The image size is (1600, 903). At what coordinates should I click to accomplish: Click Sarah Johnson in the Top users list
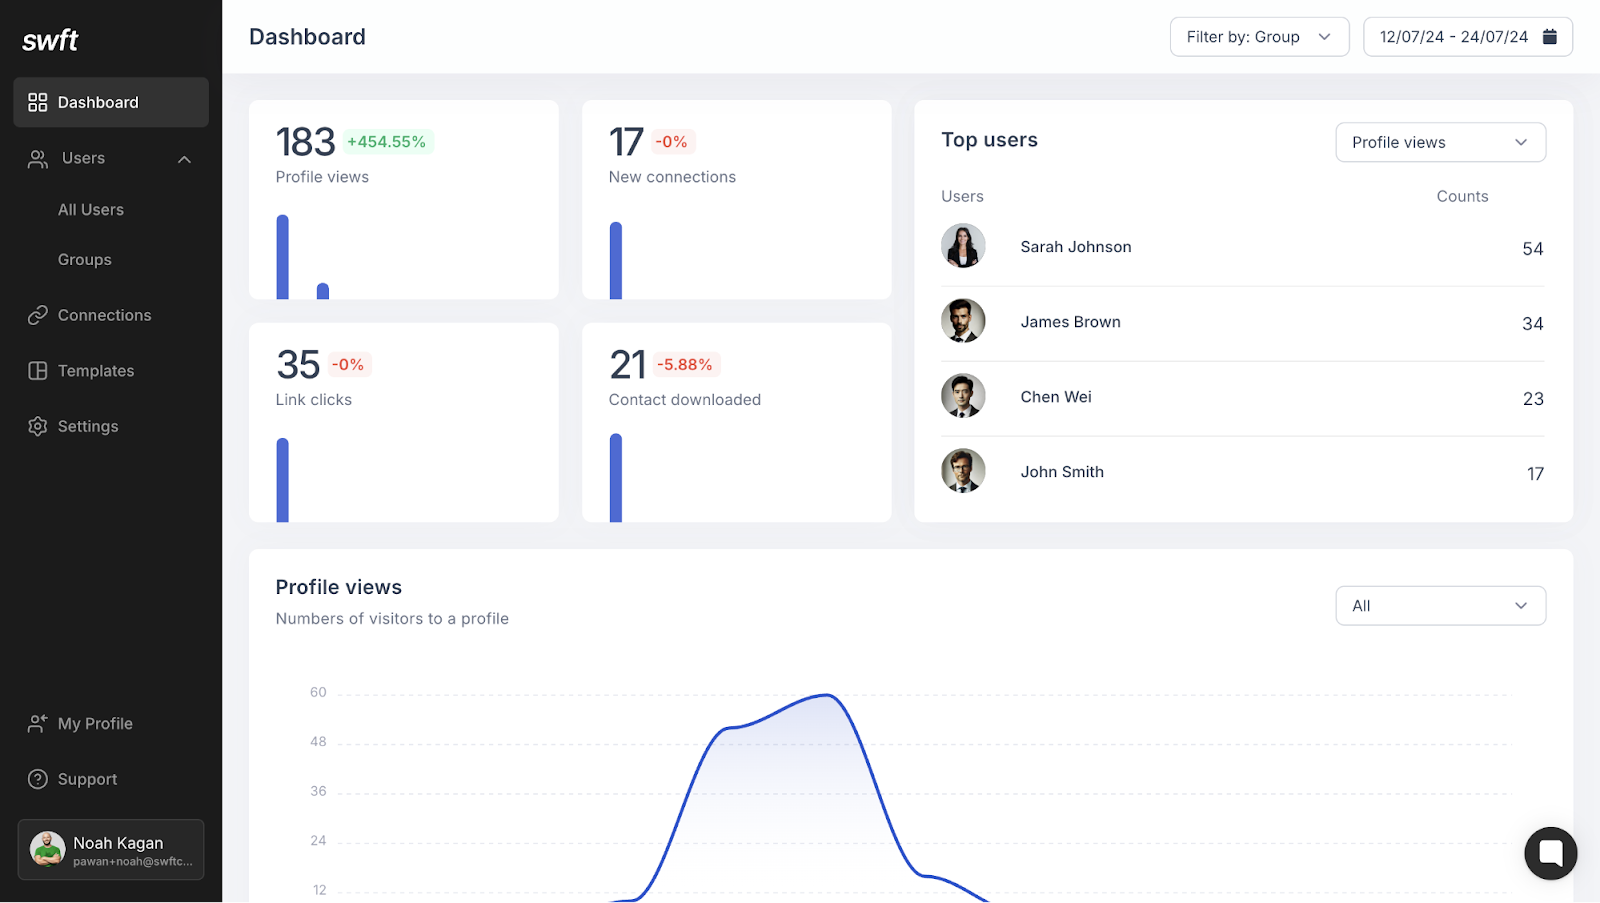pyautogui.click(x=1075, y=246)
